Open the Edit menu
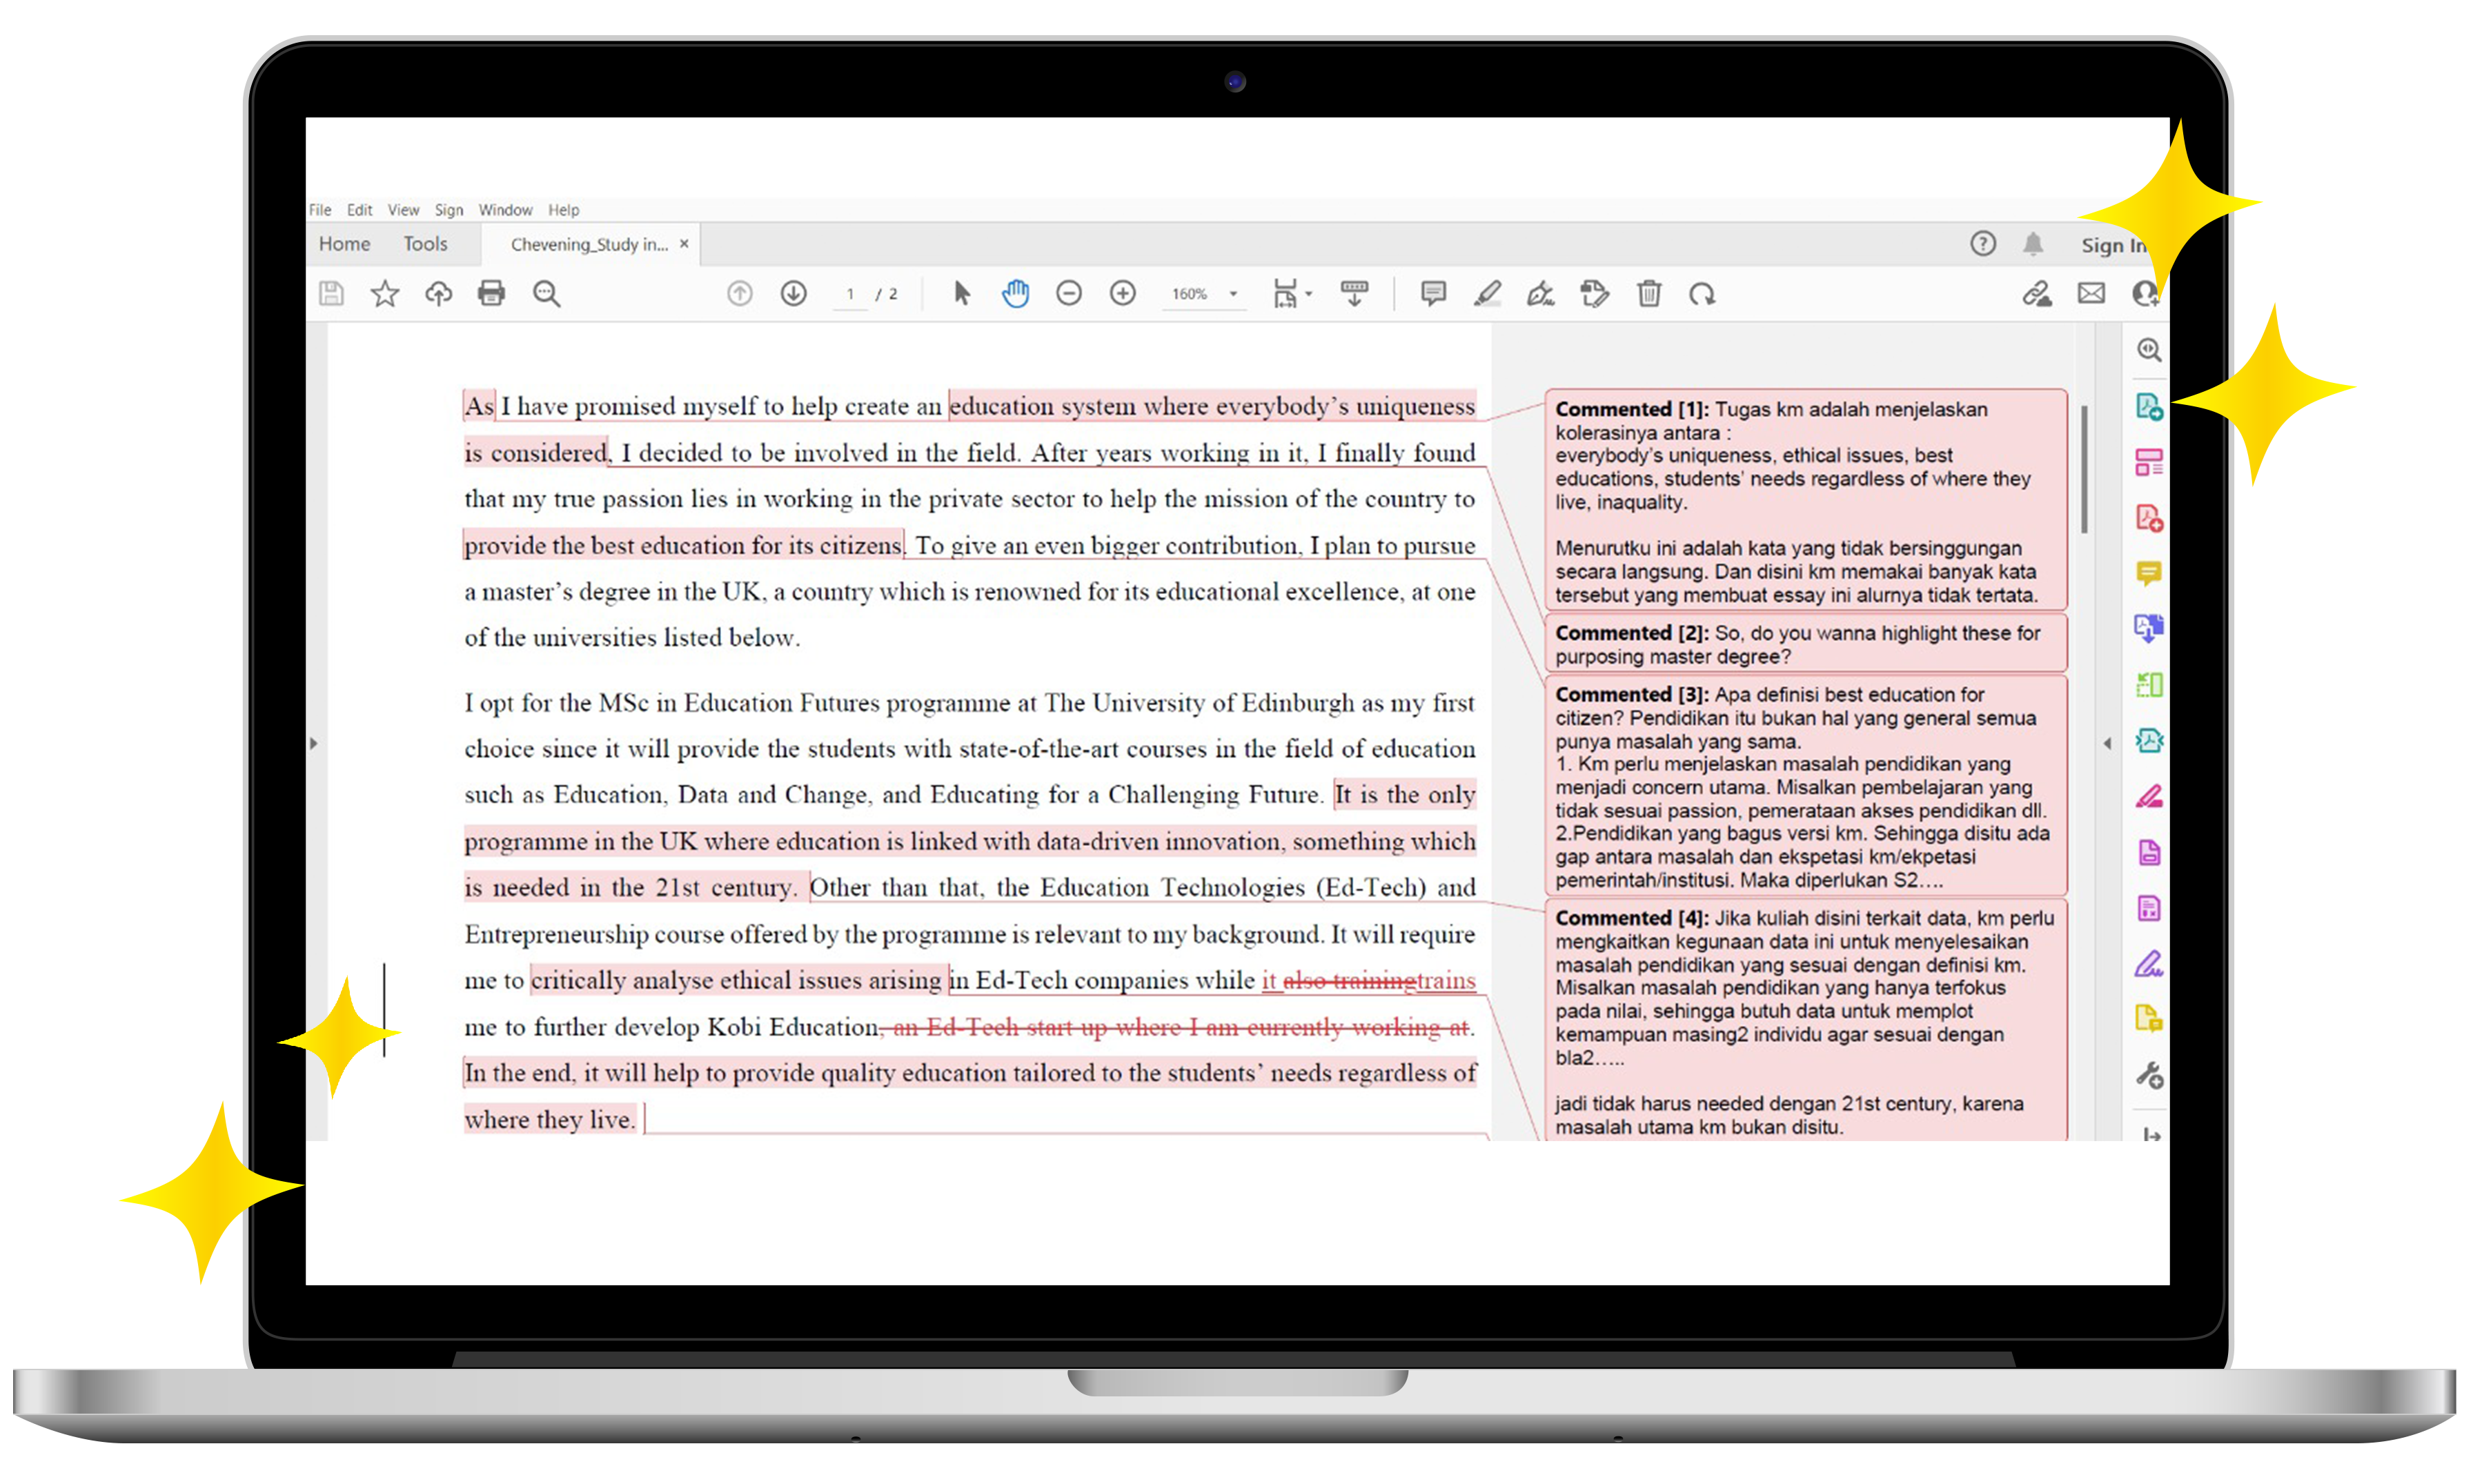Image resolution: width=2473 pixels, height=1484 pixels. (x=360, y=210)
